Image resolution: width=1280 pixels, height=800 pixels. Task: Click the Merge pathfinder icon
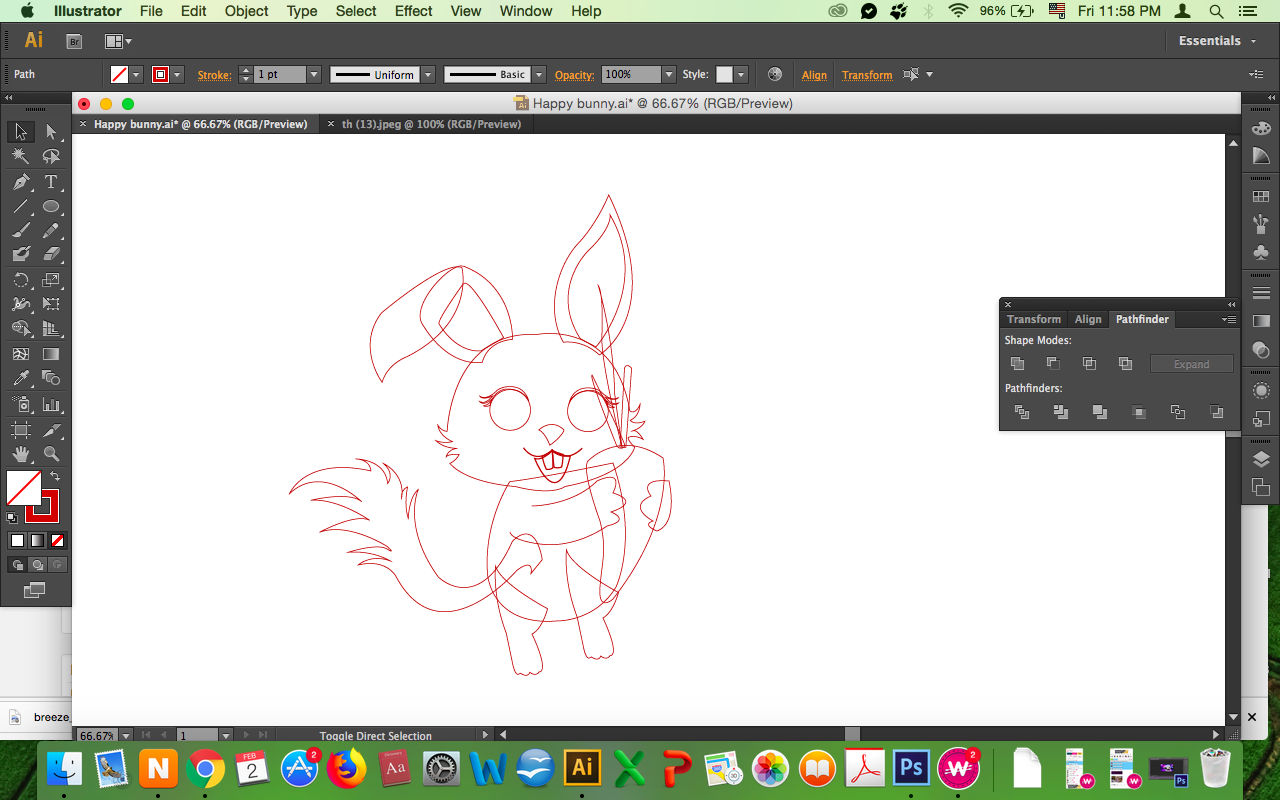coord(1099,412)
